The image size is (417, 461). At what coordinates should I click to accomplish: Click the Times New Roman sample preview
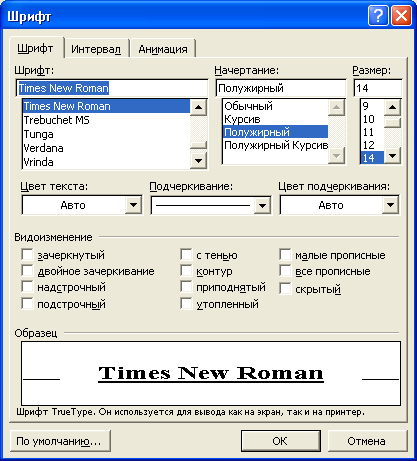[211, 373]
